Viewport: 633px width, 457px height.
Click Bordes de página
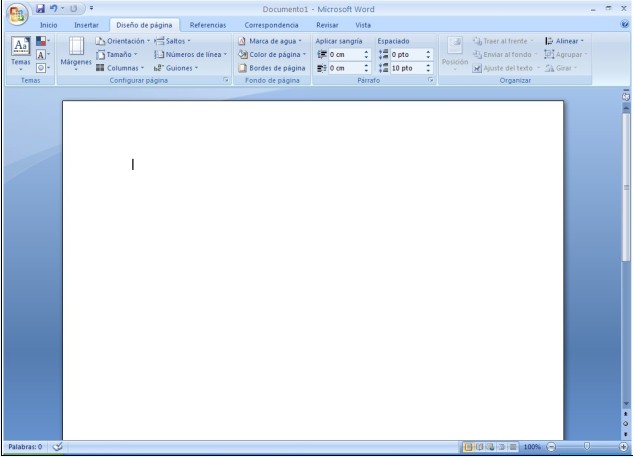[272, 68]
